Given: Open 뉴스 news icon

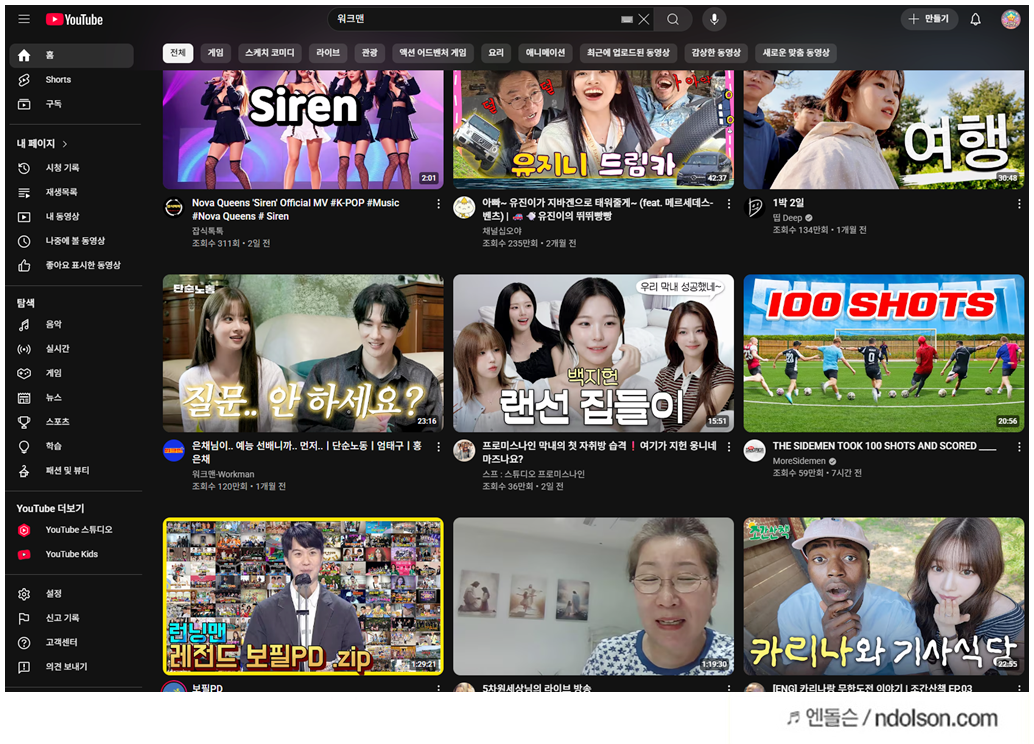Looking at the screenshot, I should point(24,398).
